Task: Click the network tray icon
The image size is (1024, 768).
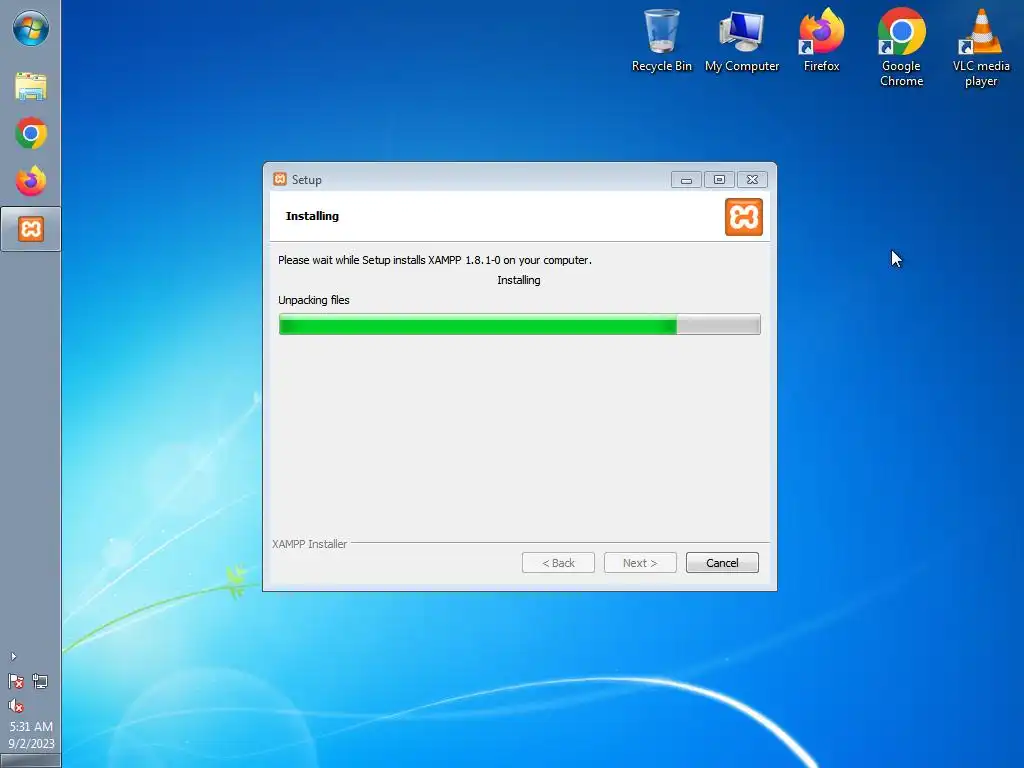Action: coord(40,682)
